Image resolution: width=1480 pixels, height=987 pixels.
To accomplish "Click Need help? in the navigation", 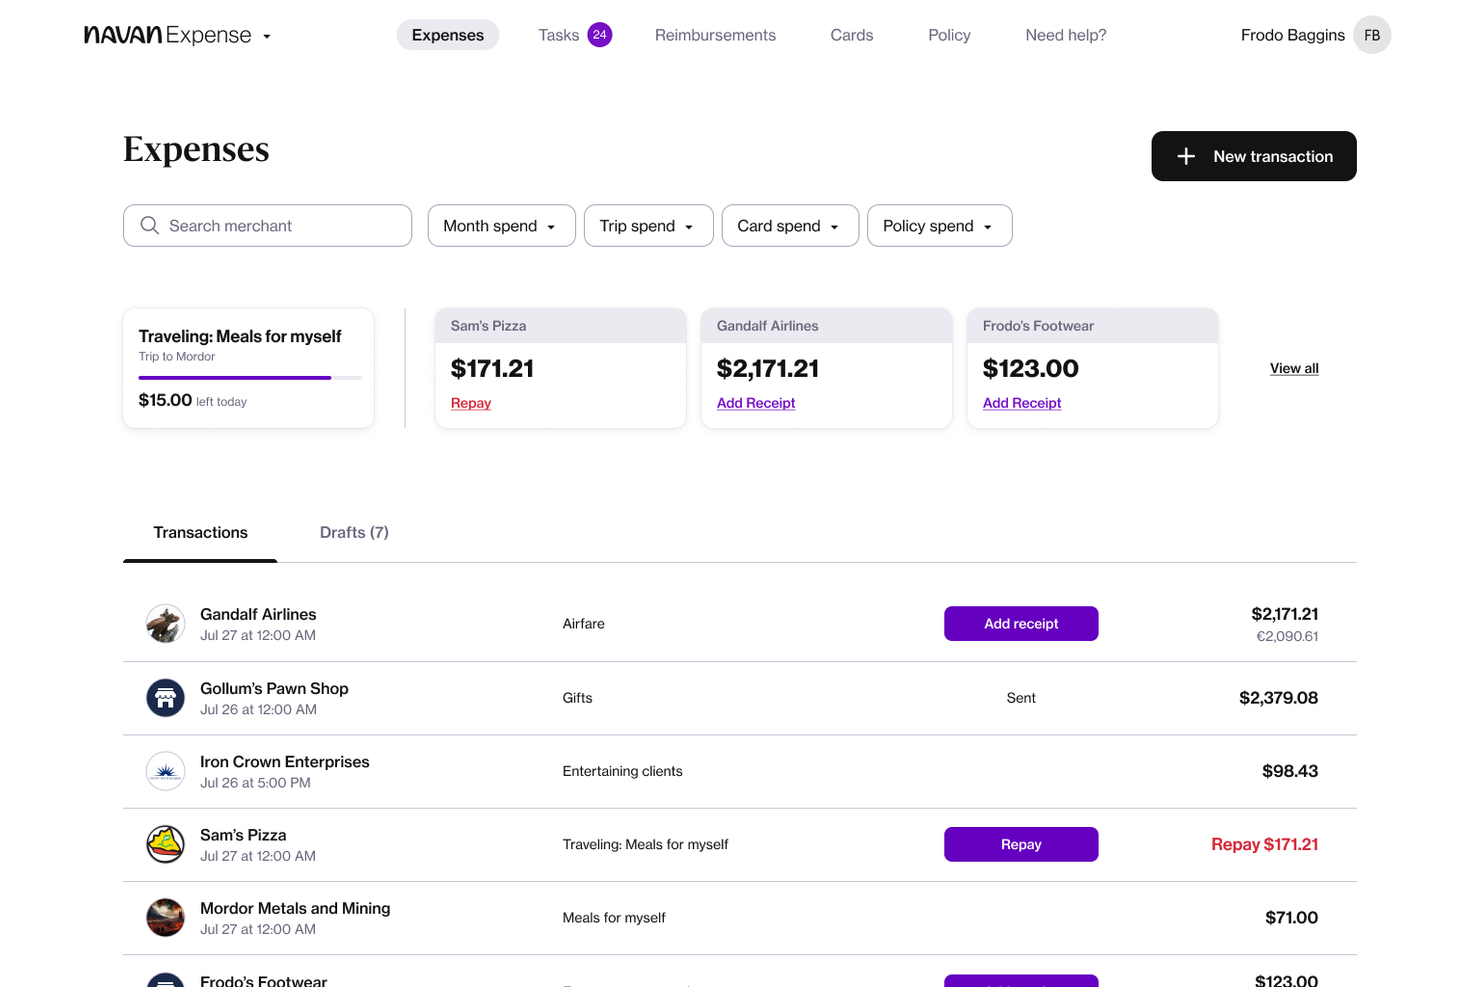I will (x=1066, y=35).
